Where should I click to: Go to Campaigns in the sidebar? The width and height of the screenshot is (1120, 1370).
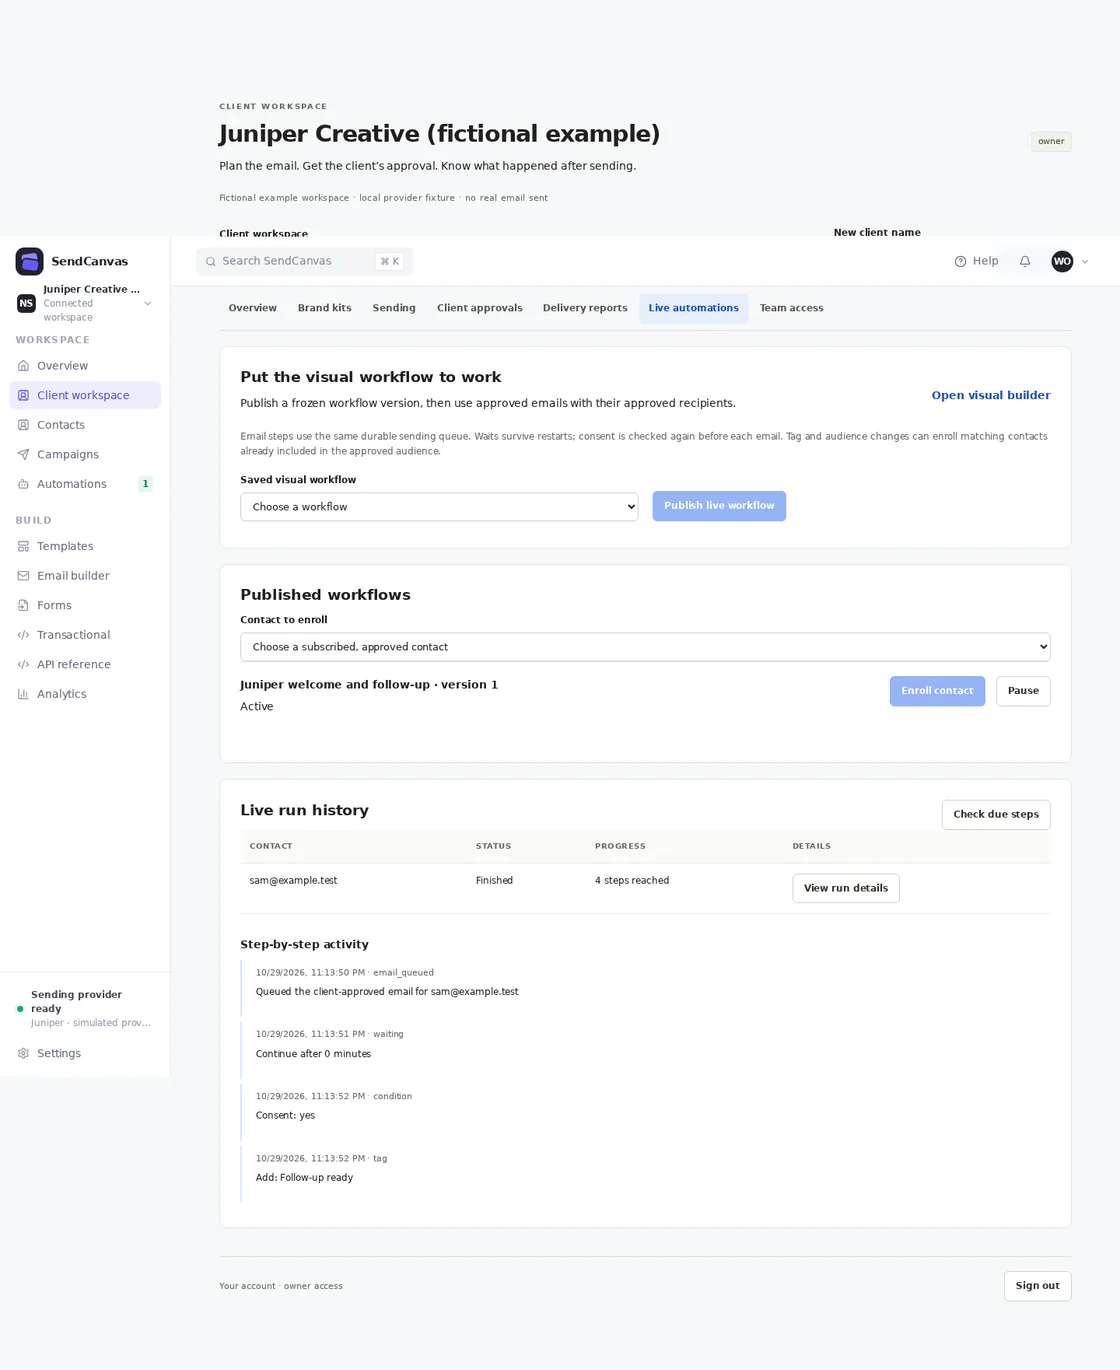pyautogui.click(x=85, y=454)
